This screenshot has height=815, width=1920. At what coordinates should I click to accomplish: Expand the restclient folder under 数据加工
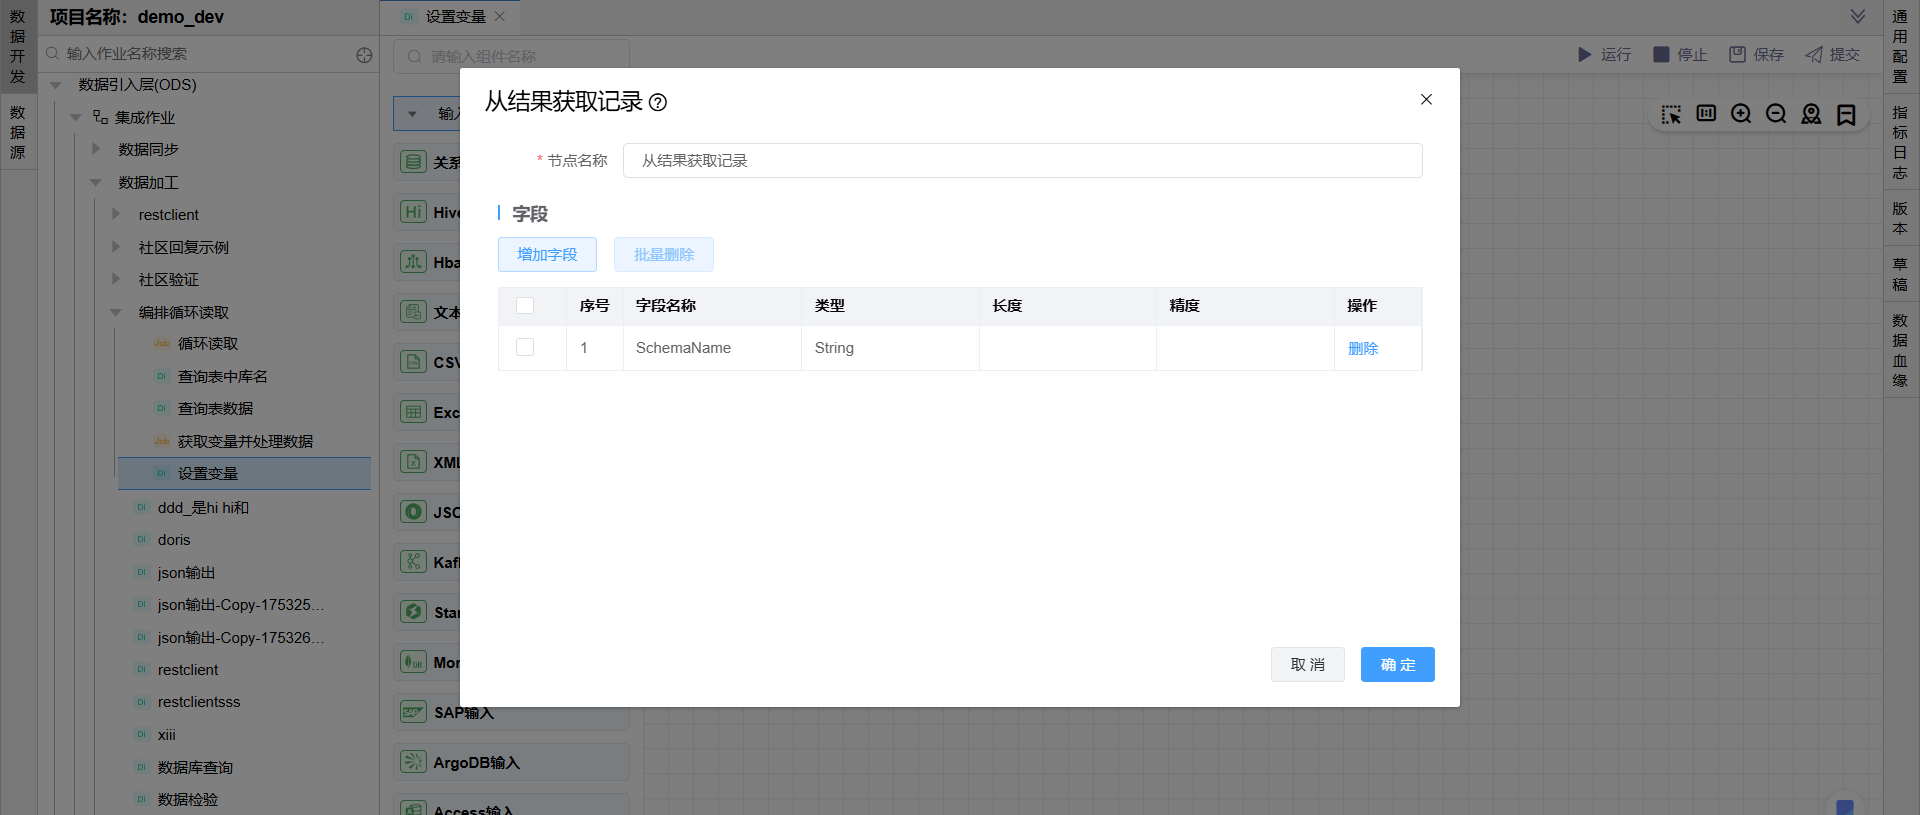click(116, 215)
